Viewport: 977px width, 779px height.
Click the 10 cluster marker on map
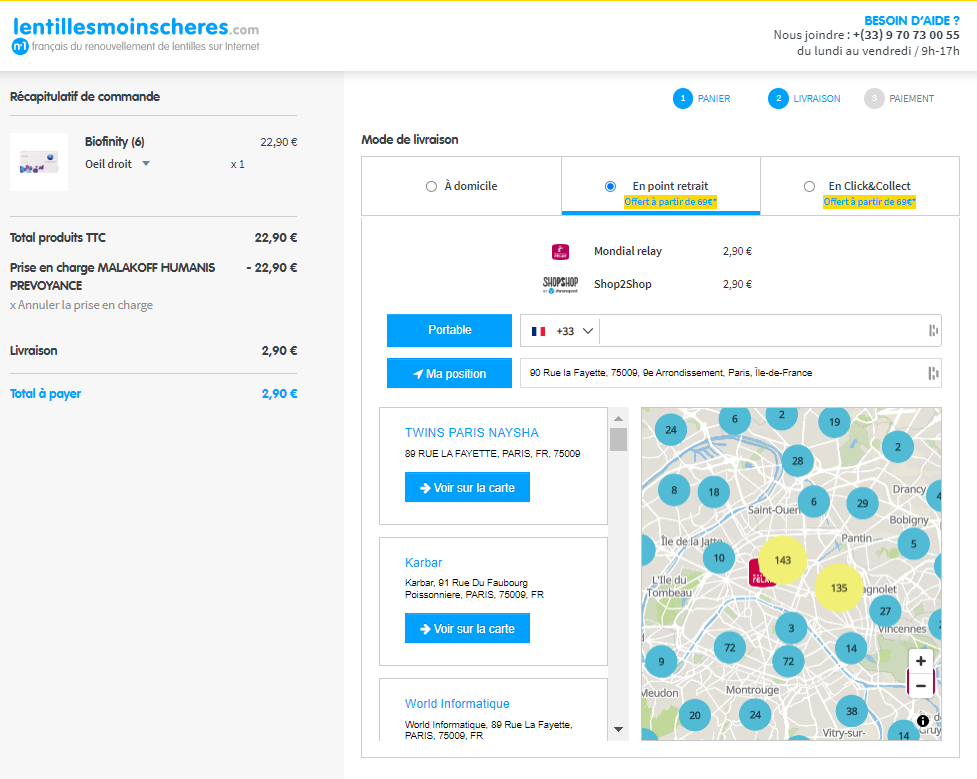(719, 558)
